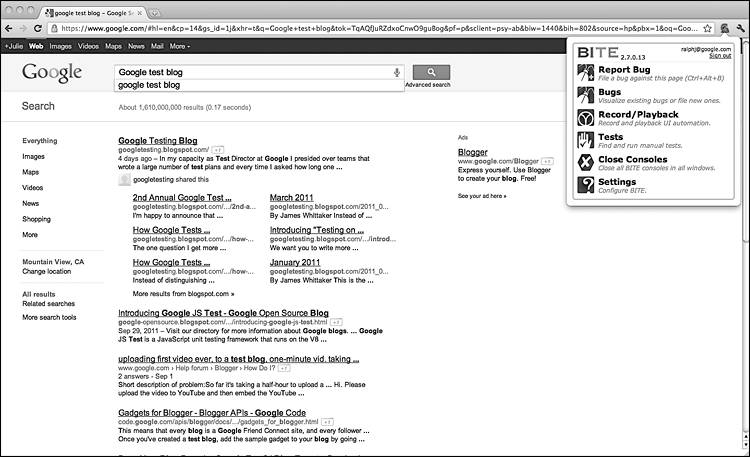Open Introducing "Testing on ... link
This screenshot has width=750, height=457.
pyautogui.click(x=317, y=230)
